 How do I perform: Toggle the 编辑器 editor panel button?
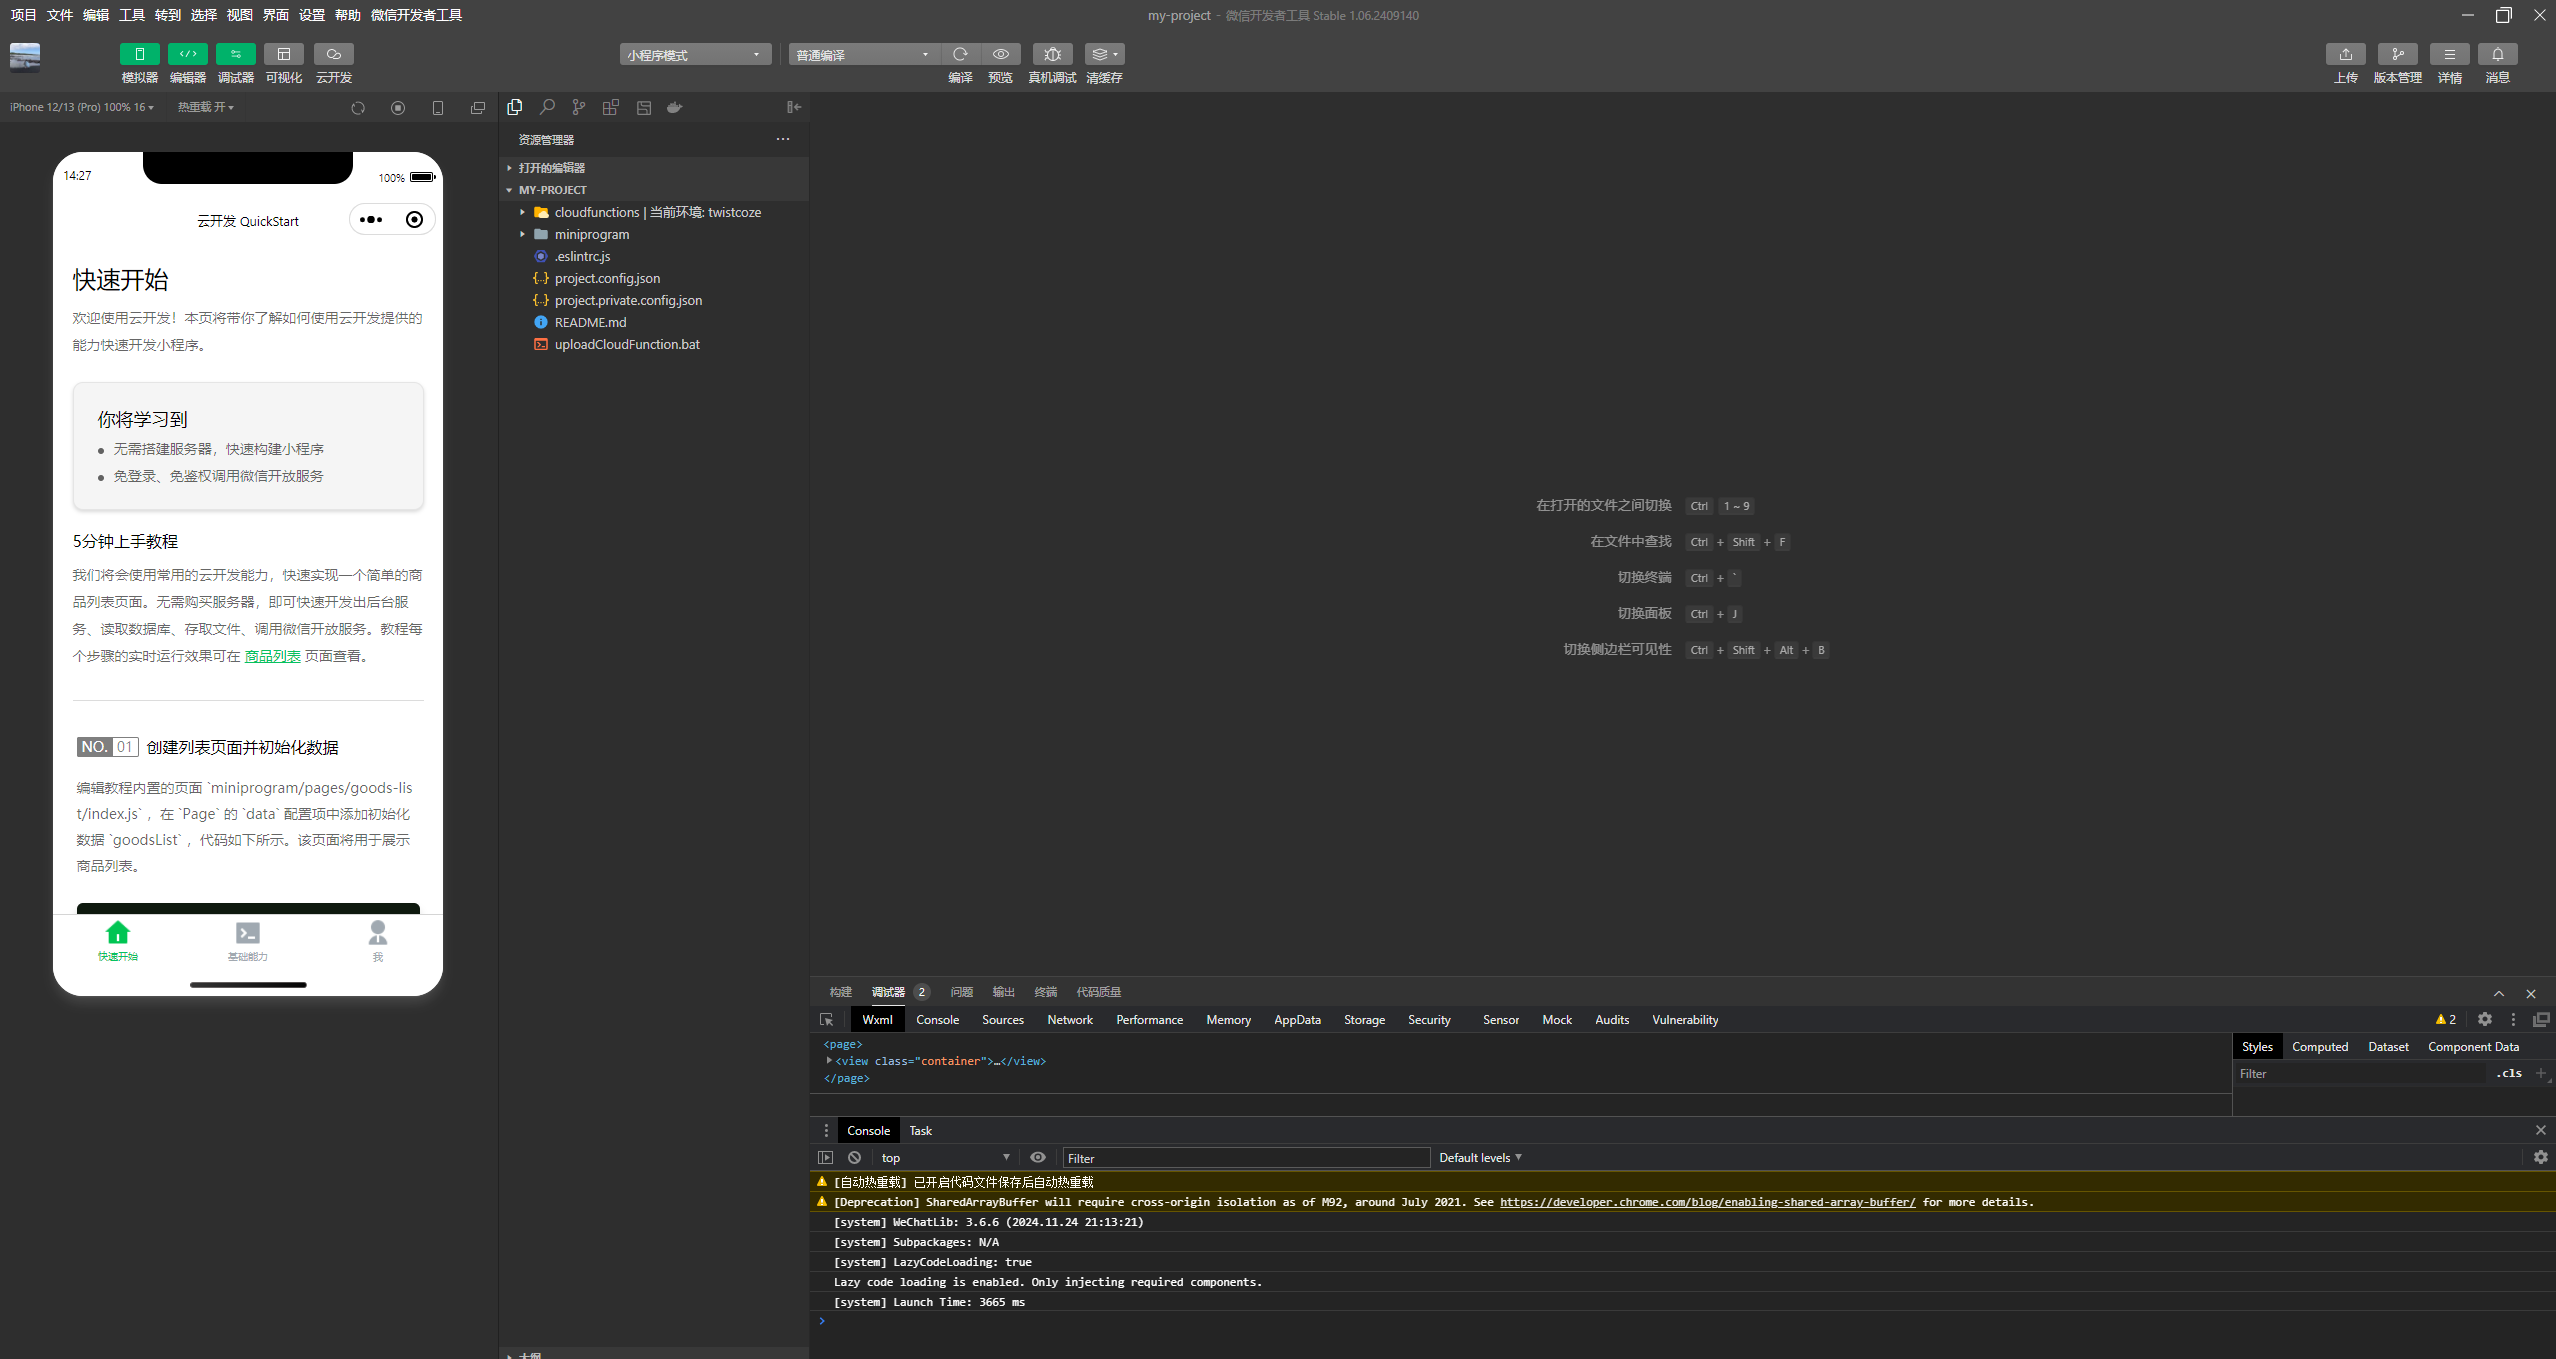pos(187,54)
